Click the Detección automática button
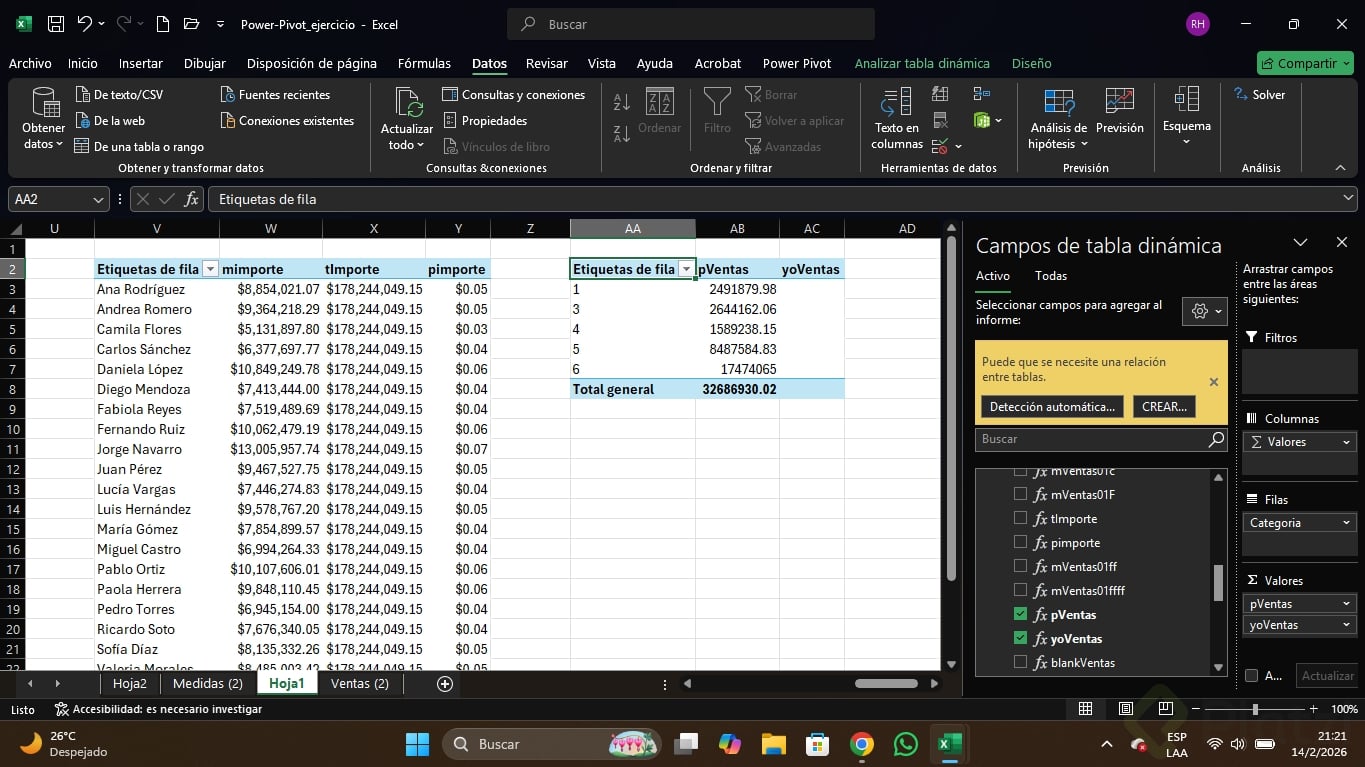This screenshot has height=767, width=1365. [1051, 407]
